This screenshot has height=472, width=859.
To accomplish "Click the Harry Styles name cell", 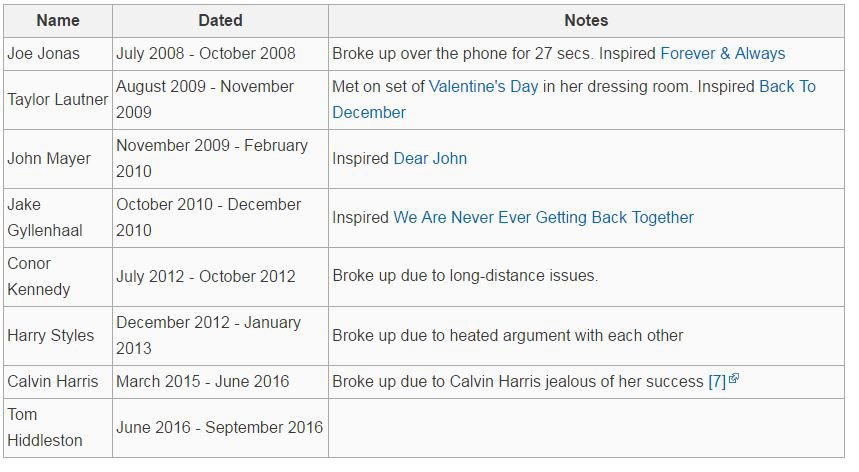I will point(50,336).
